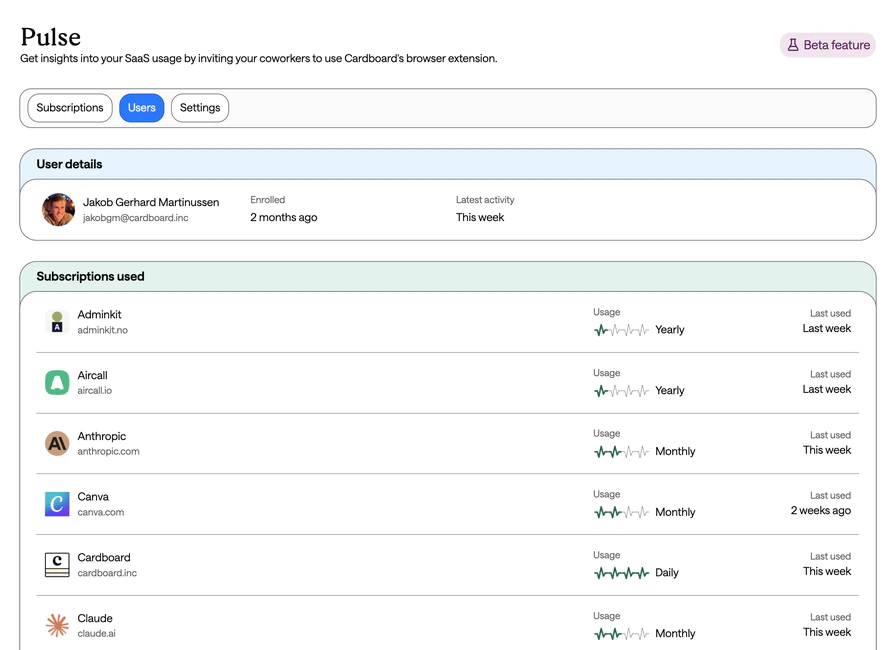Click the canva.com domain text
Screen dimensions: 896x650
(101, 512)
